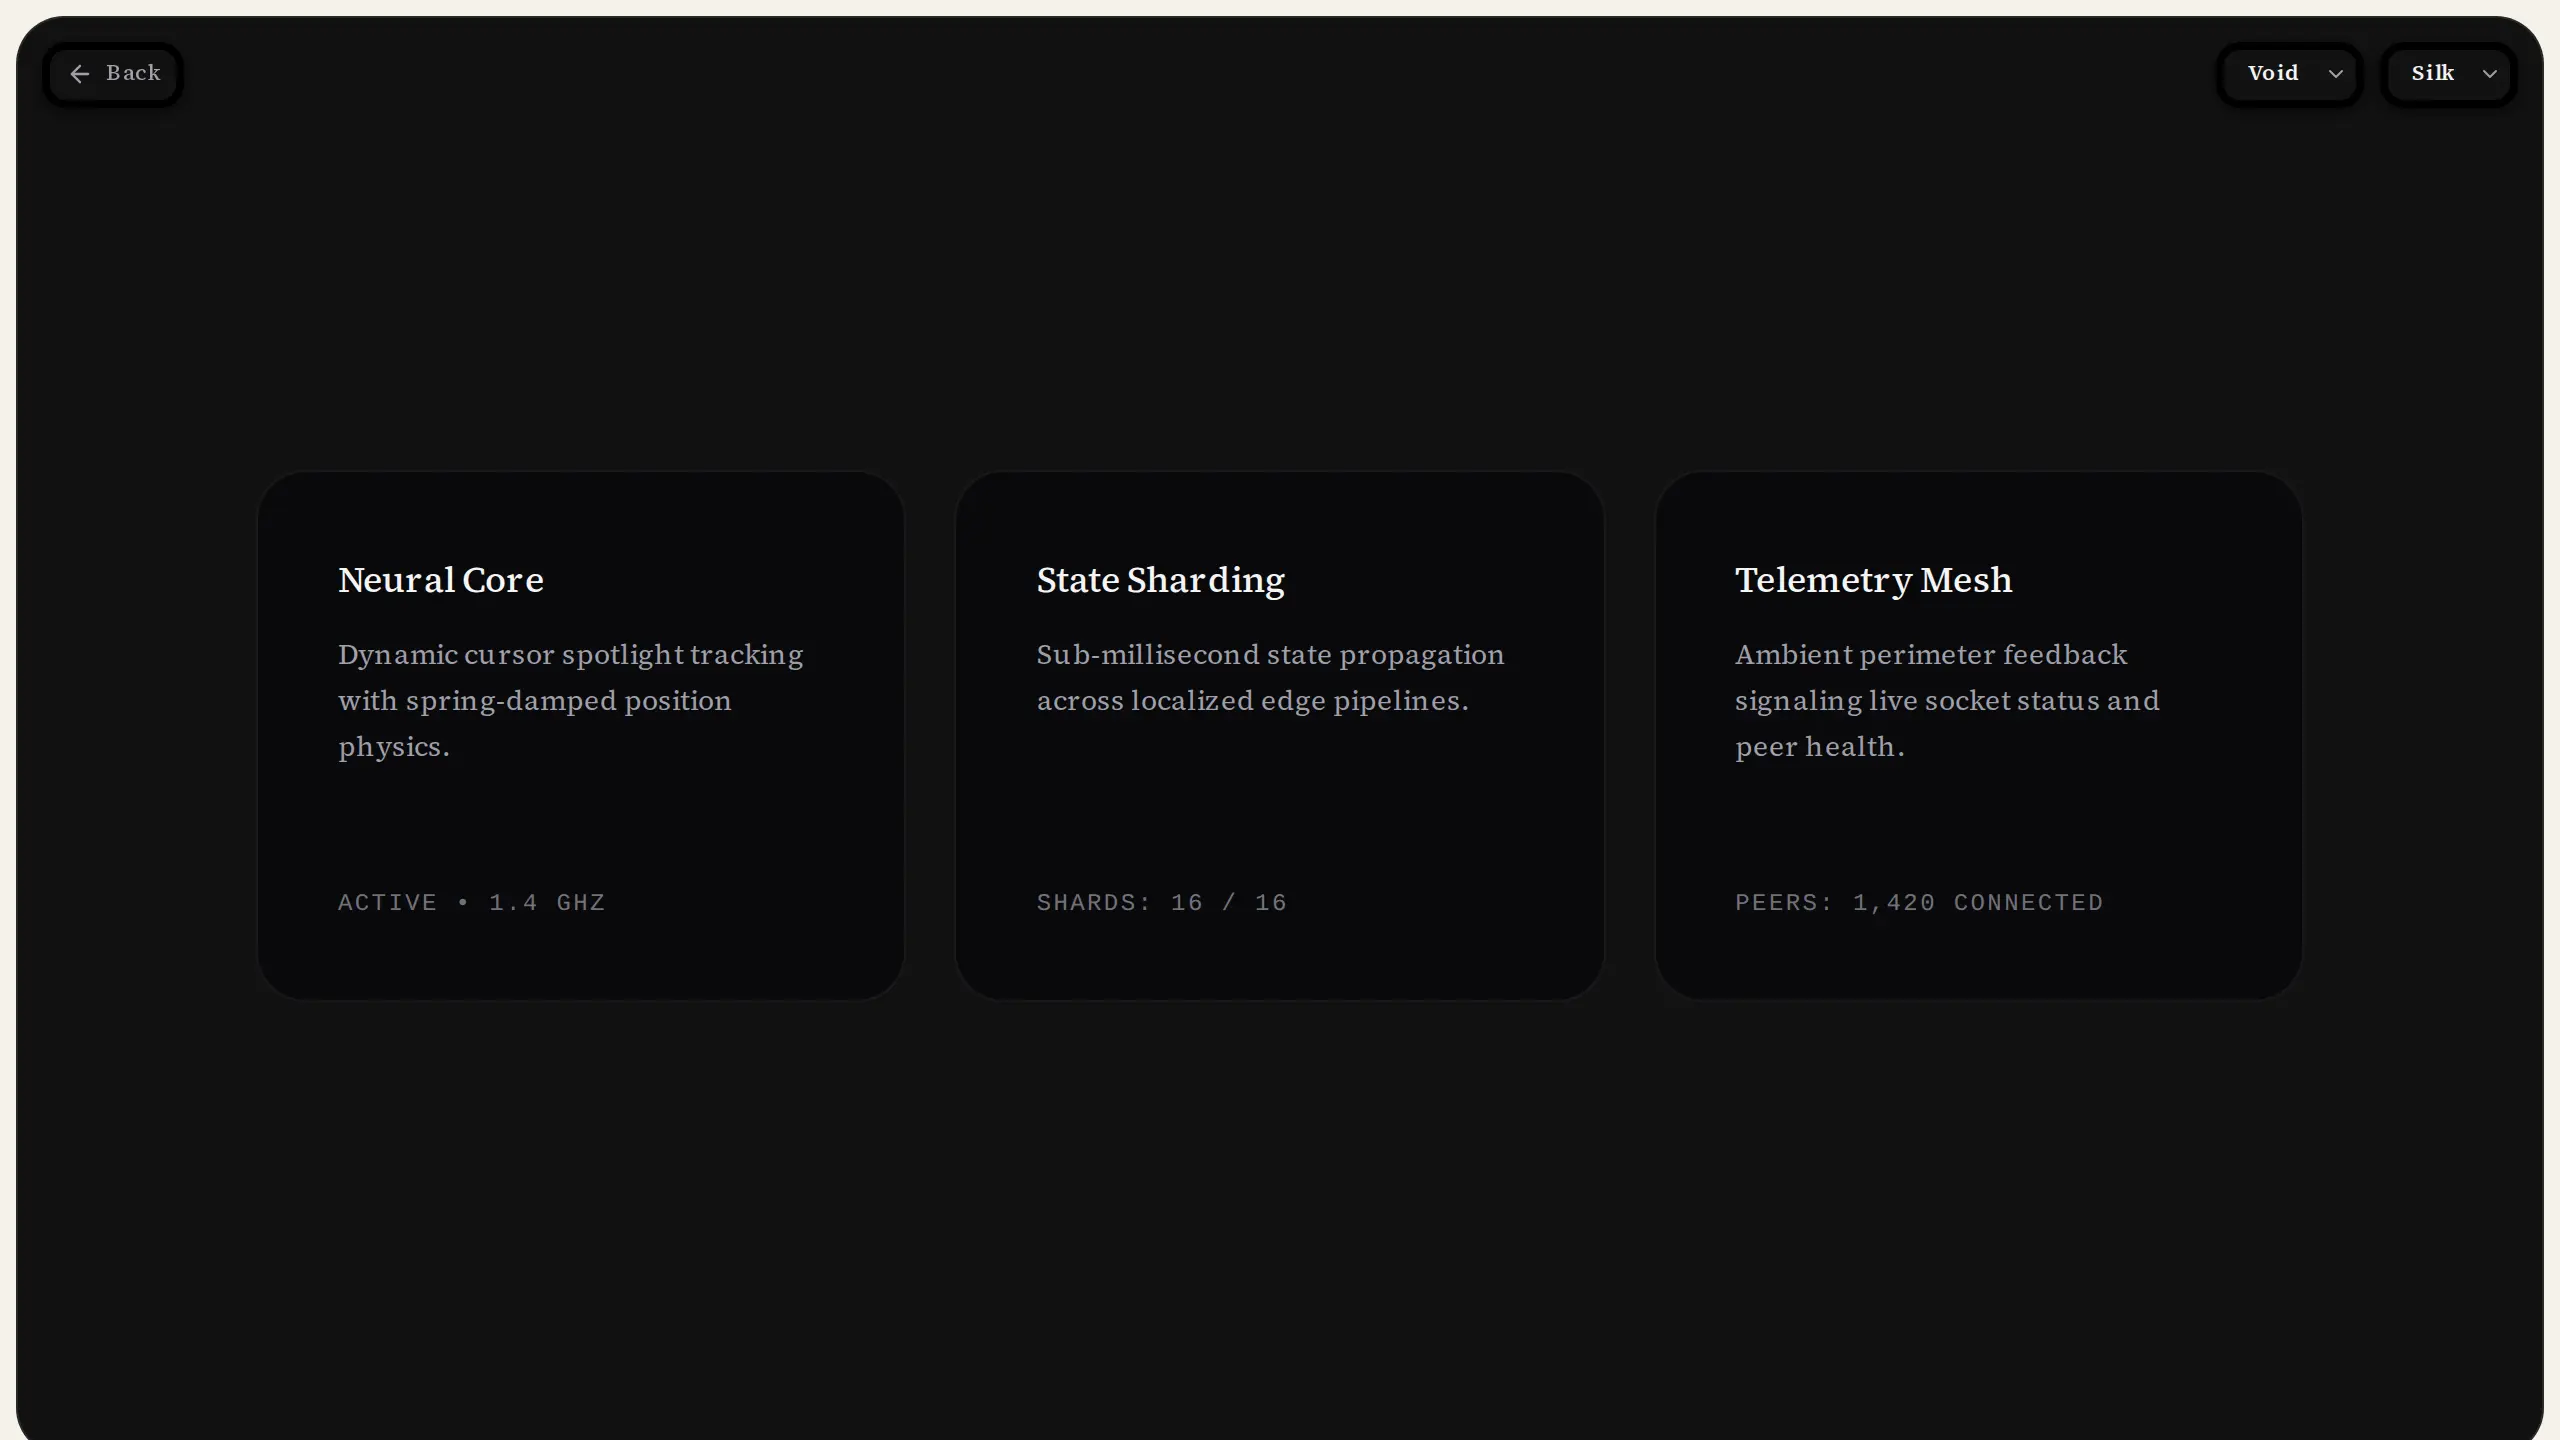Click the 'Ambient perimeter feedback' description
Screen dimensions: 2560x1440
pos(1947,700)
